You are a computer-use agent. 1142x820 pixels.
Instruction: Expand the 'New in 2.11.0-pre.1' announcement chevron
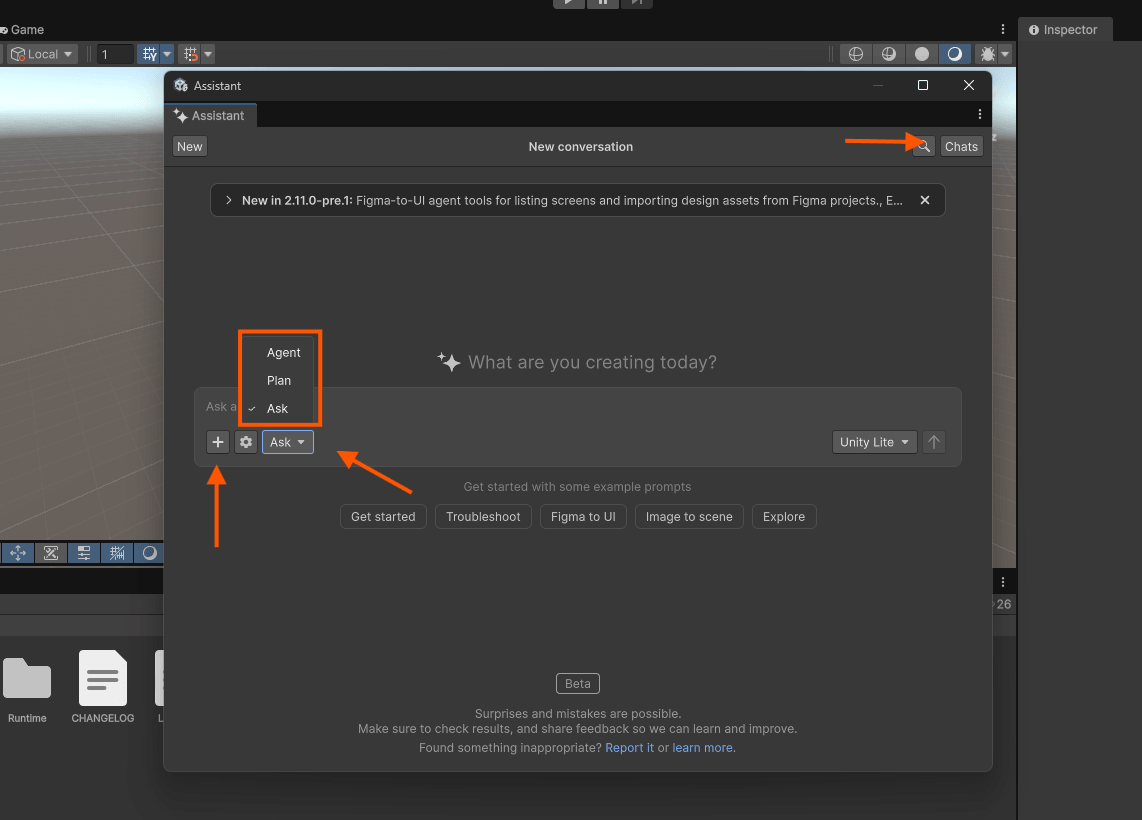tap(229, 200)
